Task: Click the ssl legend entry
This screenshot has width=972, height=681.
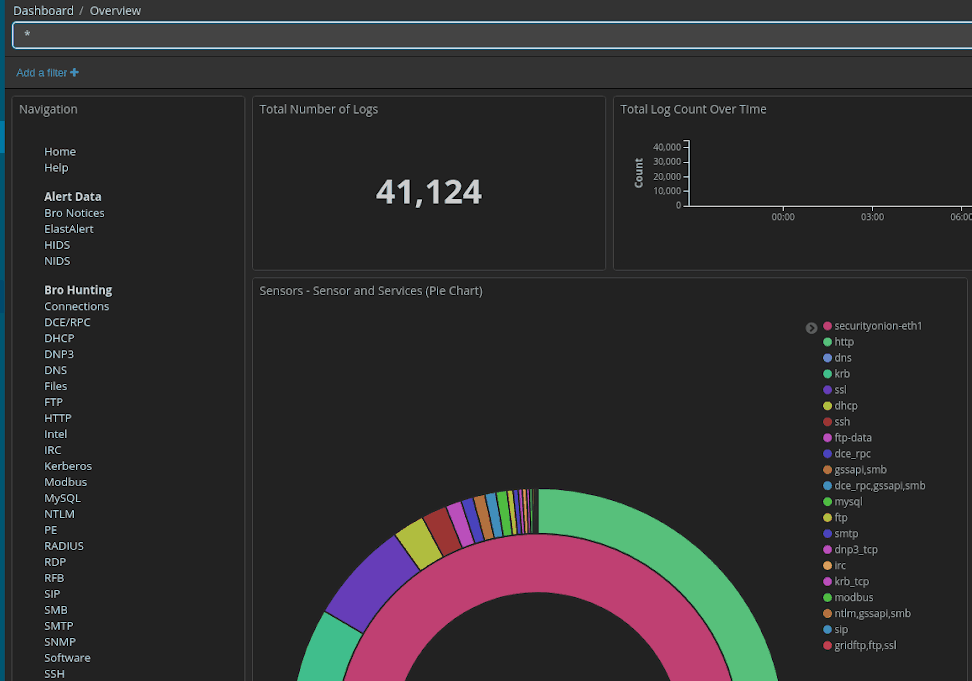Action: click(x=835, y=390)
